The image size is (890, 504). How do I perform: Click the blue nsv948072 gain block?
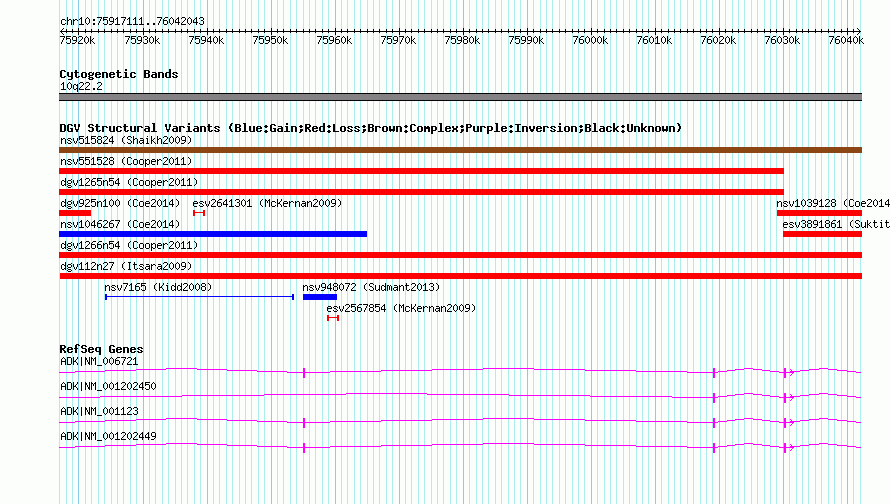320,297
